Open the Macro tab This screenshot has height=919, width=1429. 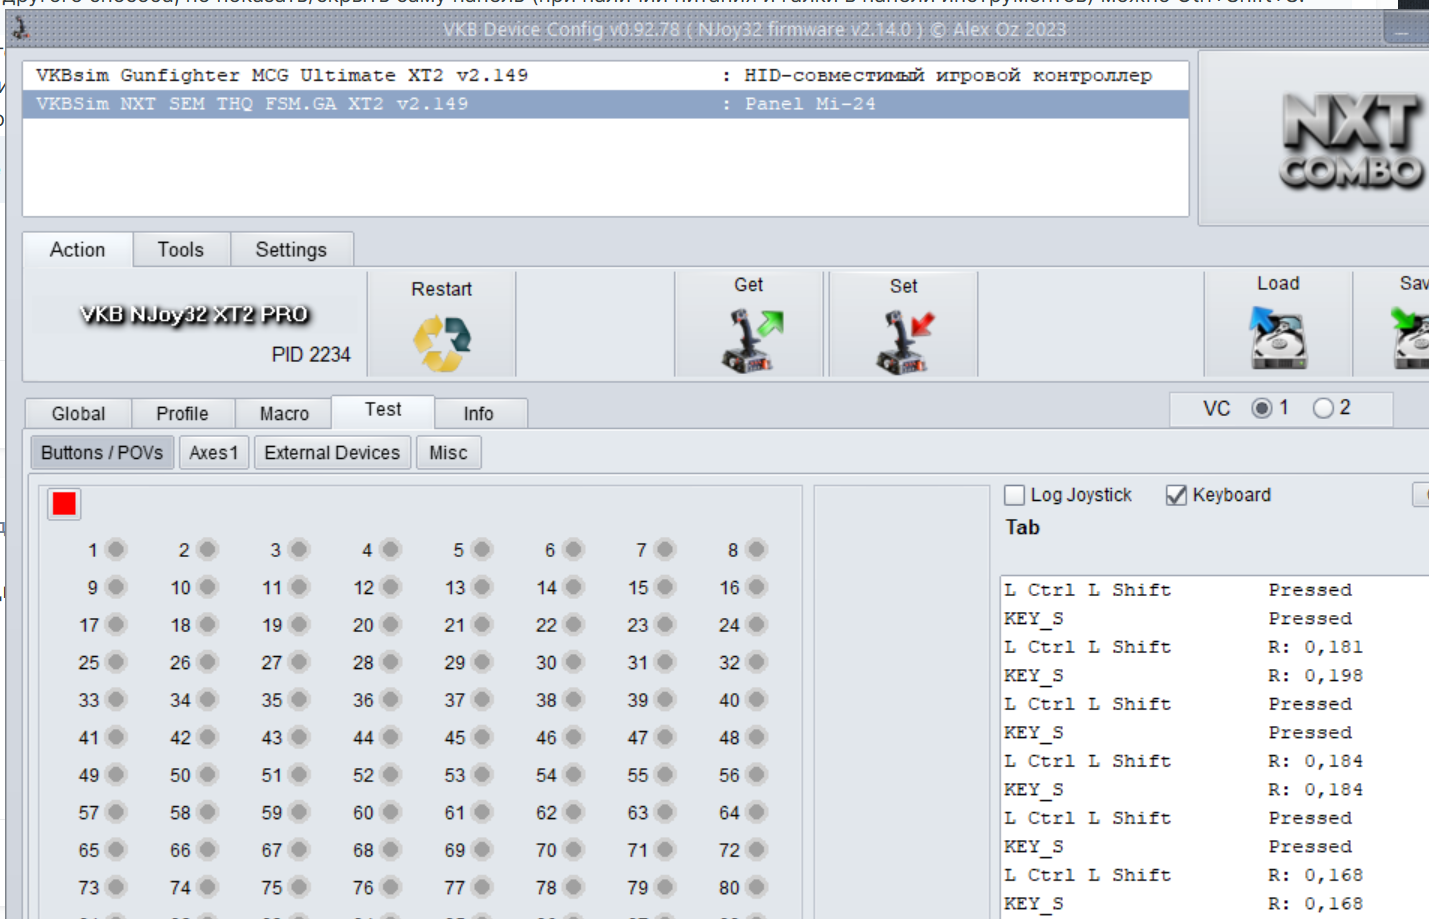[x=284, y=413]
